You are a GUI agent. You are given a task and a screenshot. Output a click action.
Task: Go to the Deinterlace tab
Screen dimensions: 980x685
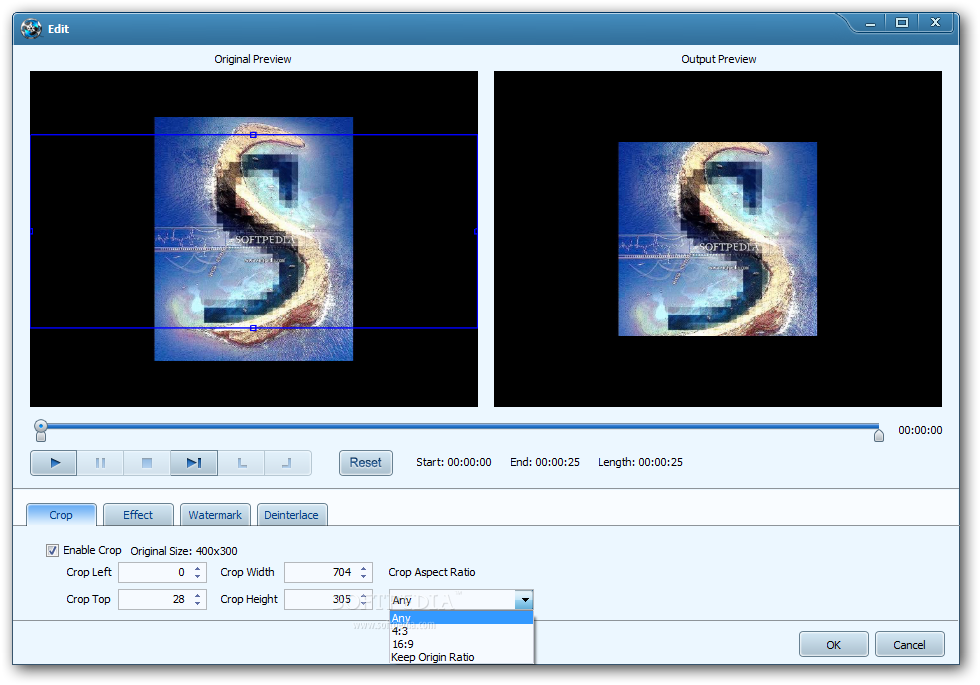291,515
